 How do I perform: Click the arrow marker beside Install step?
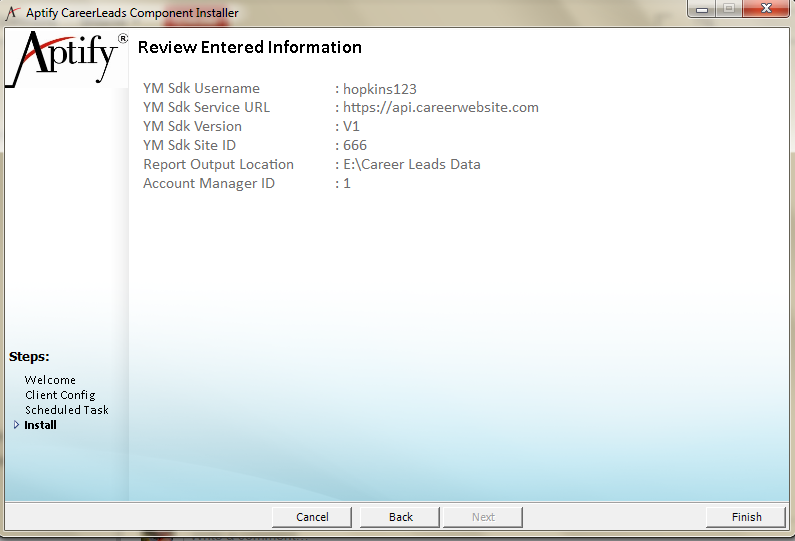coord(16,425)
